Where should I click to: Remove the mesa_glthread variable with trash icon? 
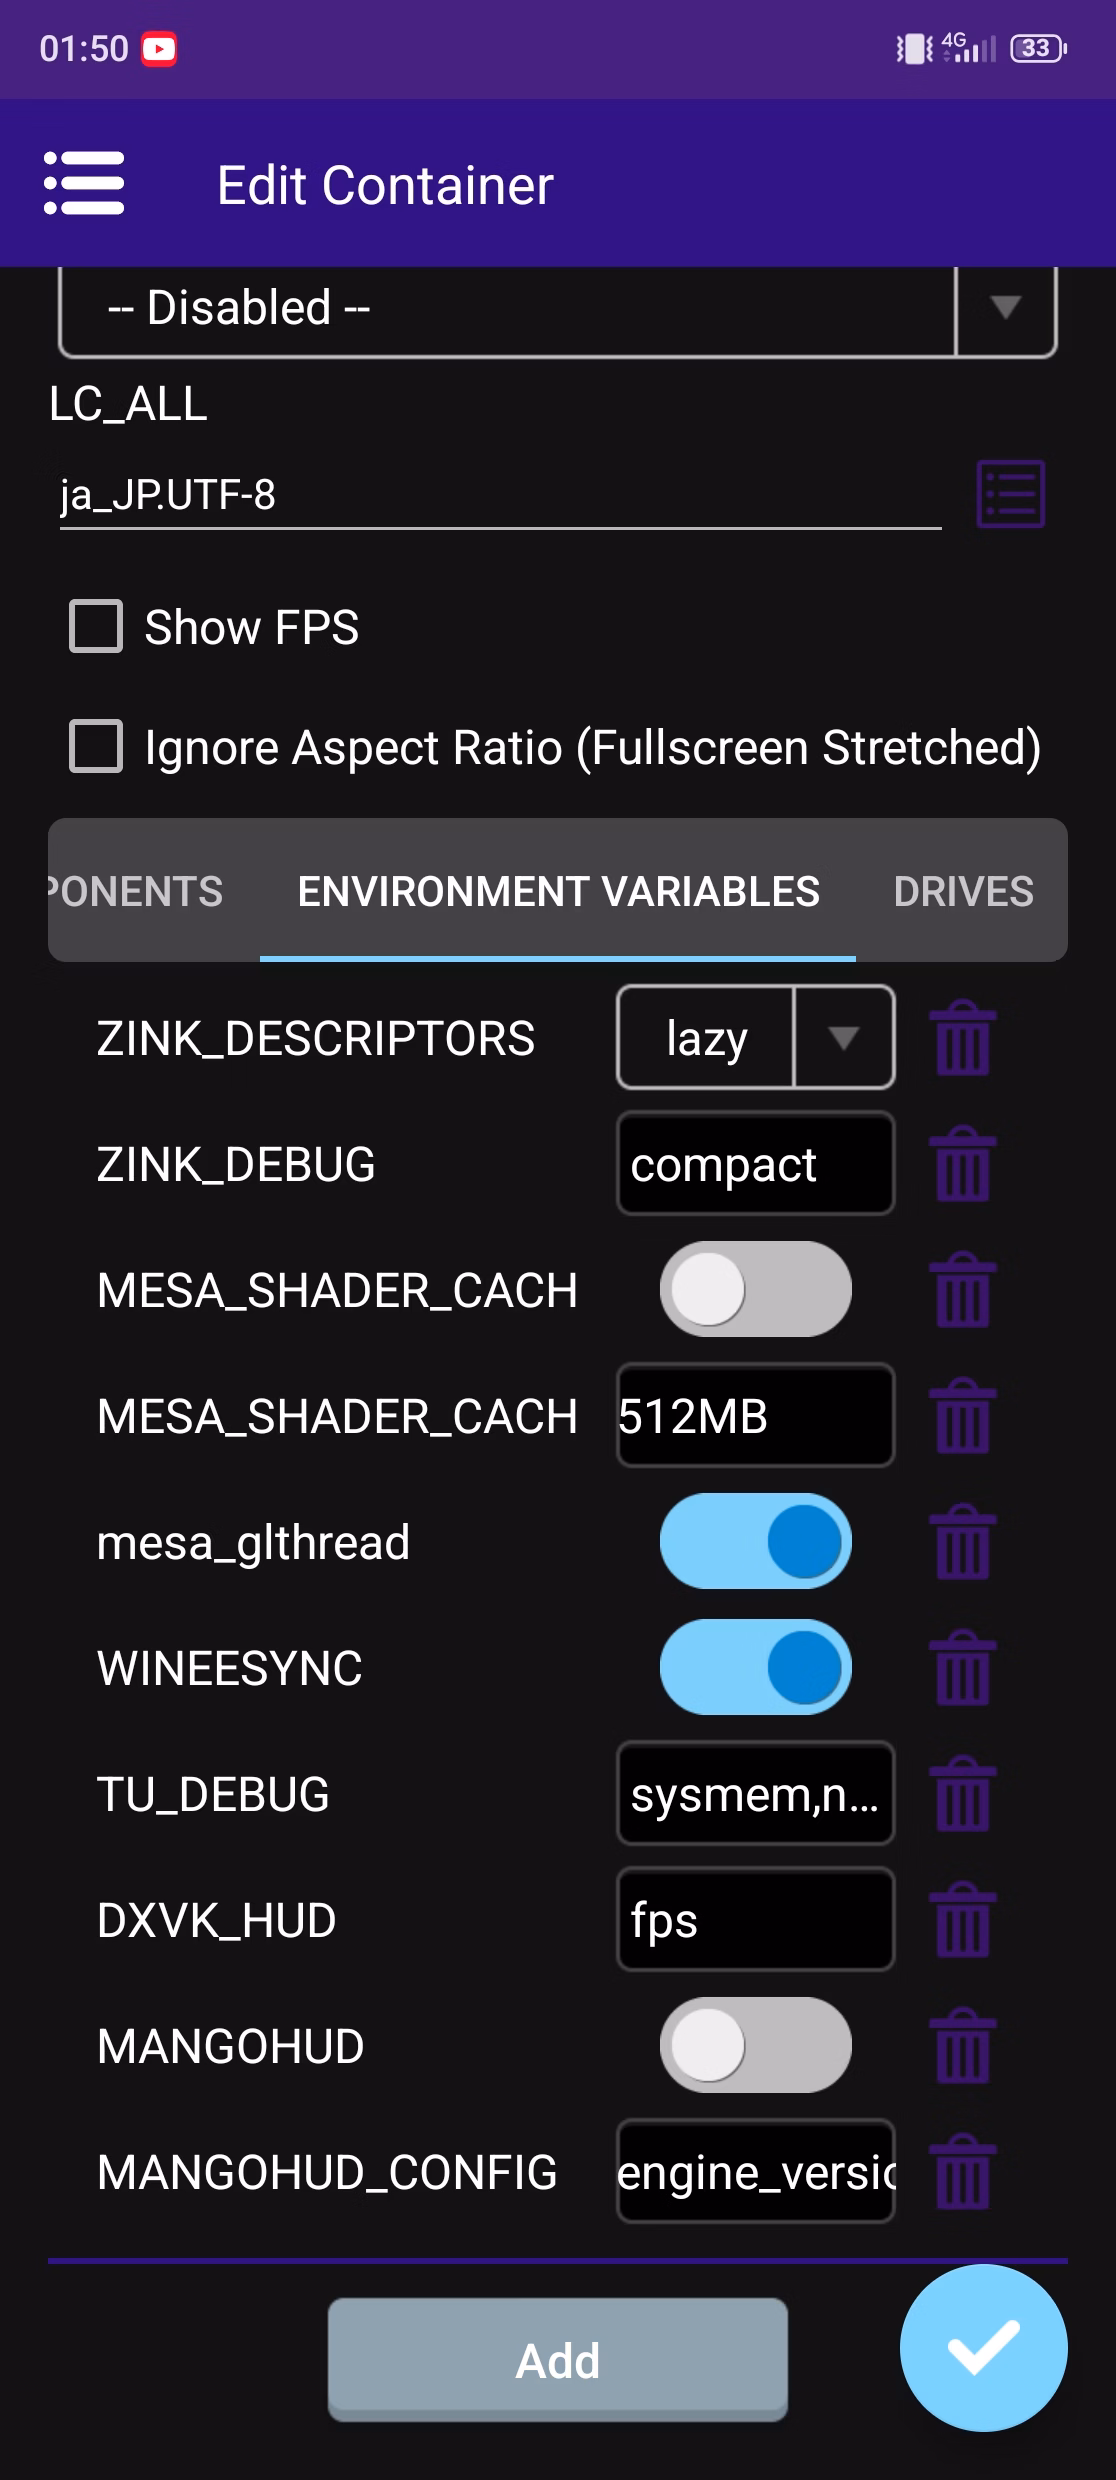tap(962, 1542)
